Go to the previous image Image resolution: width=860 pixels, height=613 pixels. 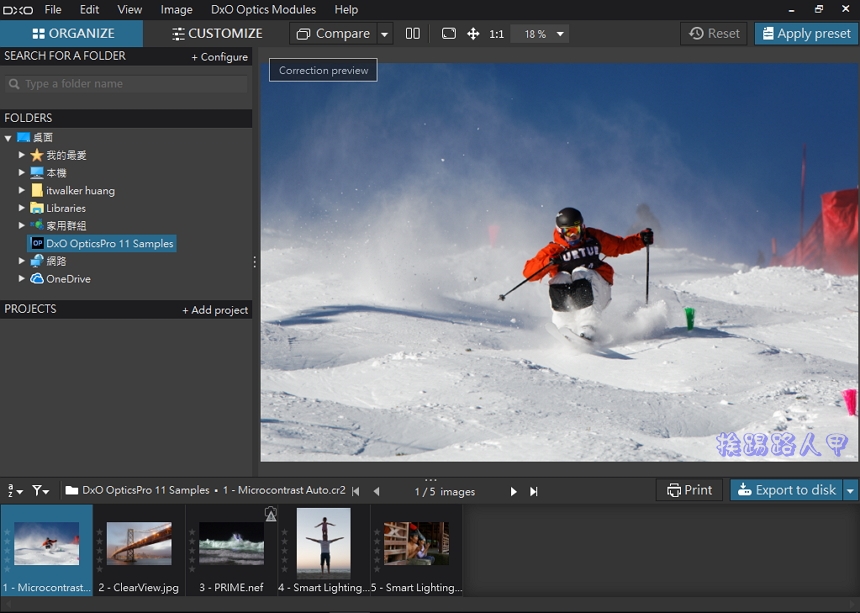click(376, 491)
